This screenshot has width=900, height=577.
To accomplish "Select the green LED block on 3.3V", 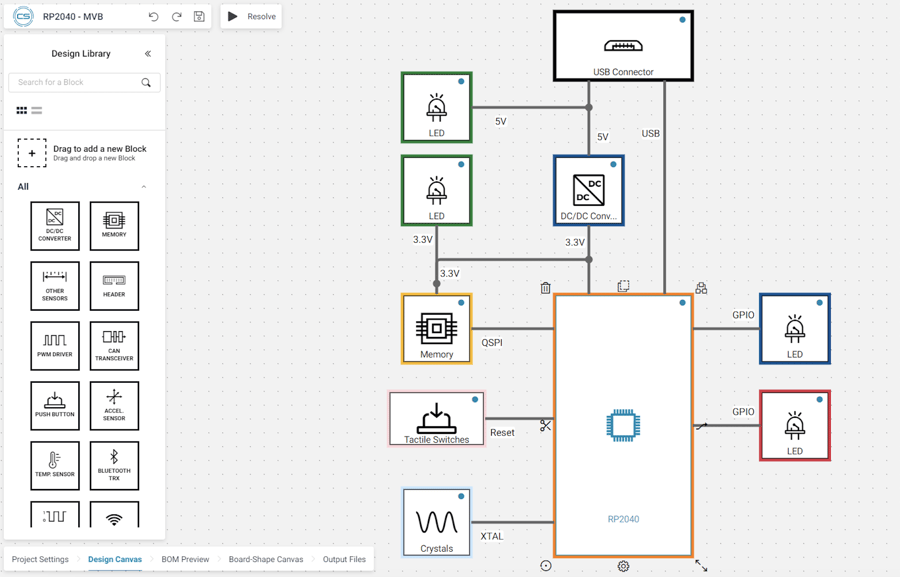I will (x=437, y=191).
